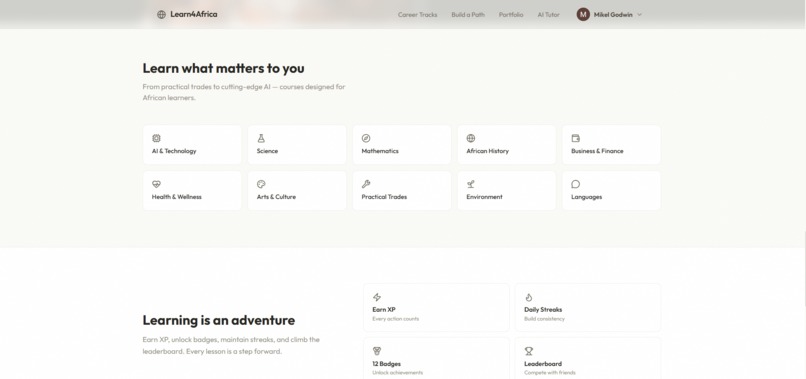The width and height of the screenshot is (806, 379).
Task: Click the 'Learning is an adventure' heading
Action: (218, 320)
